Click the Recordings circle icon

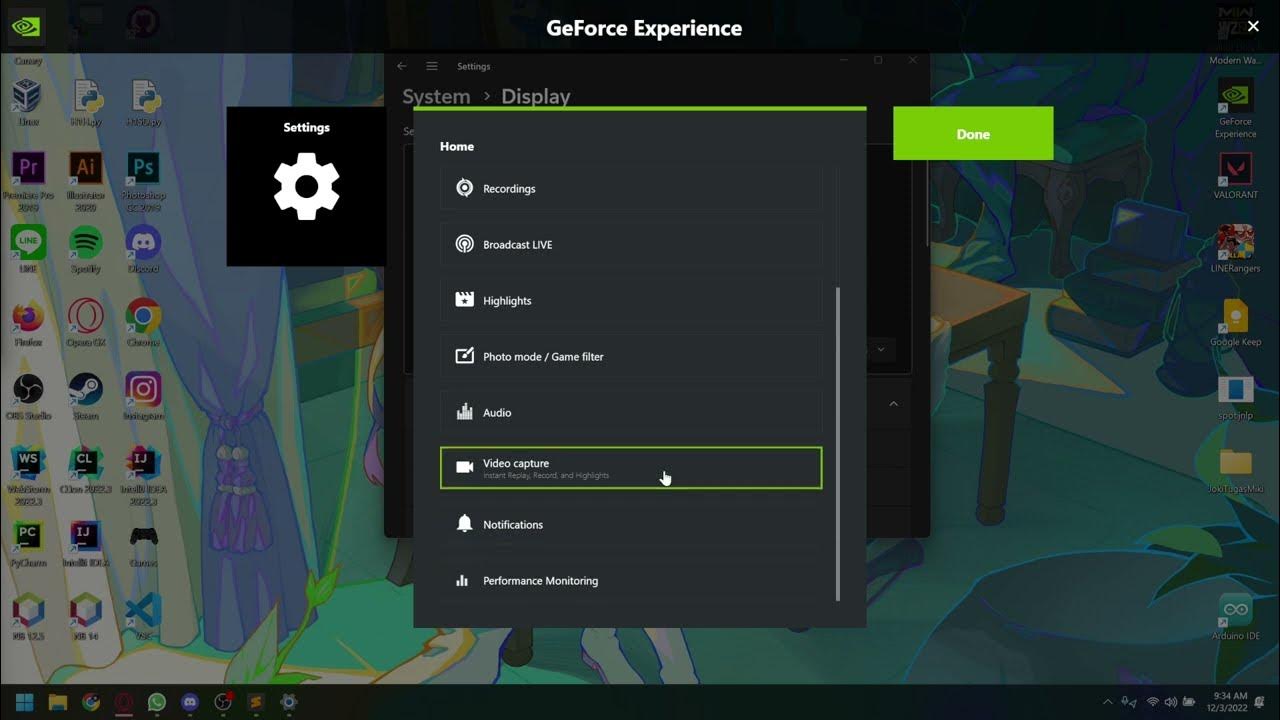(464, 188)
